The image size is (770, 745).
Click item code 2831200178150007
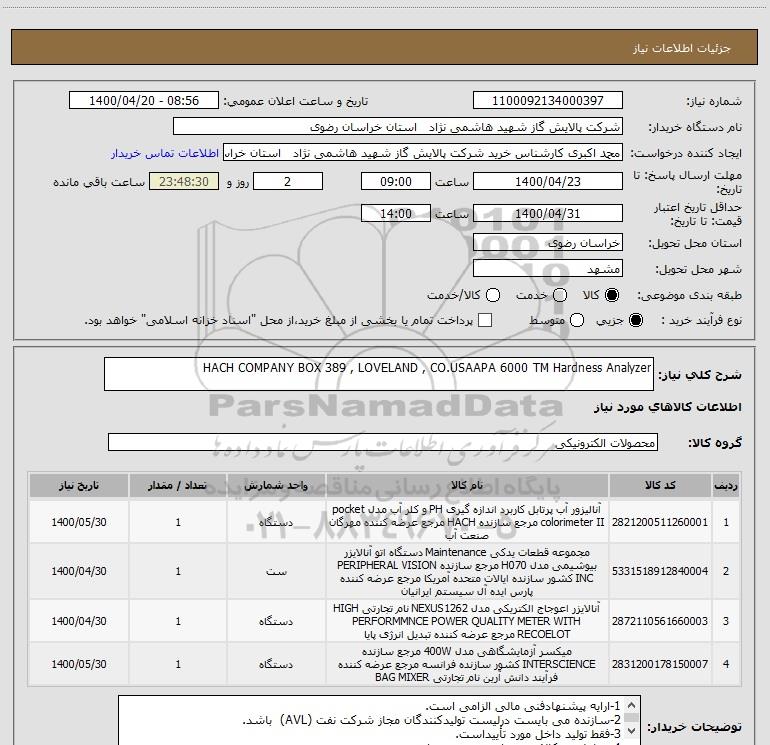point(660,664)
